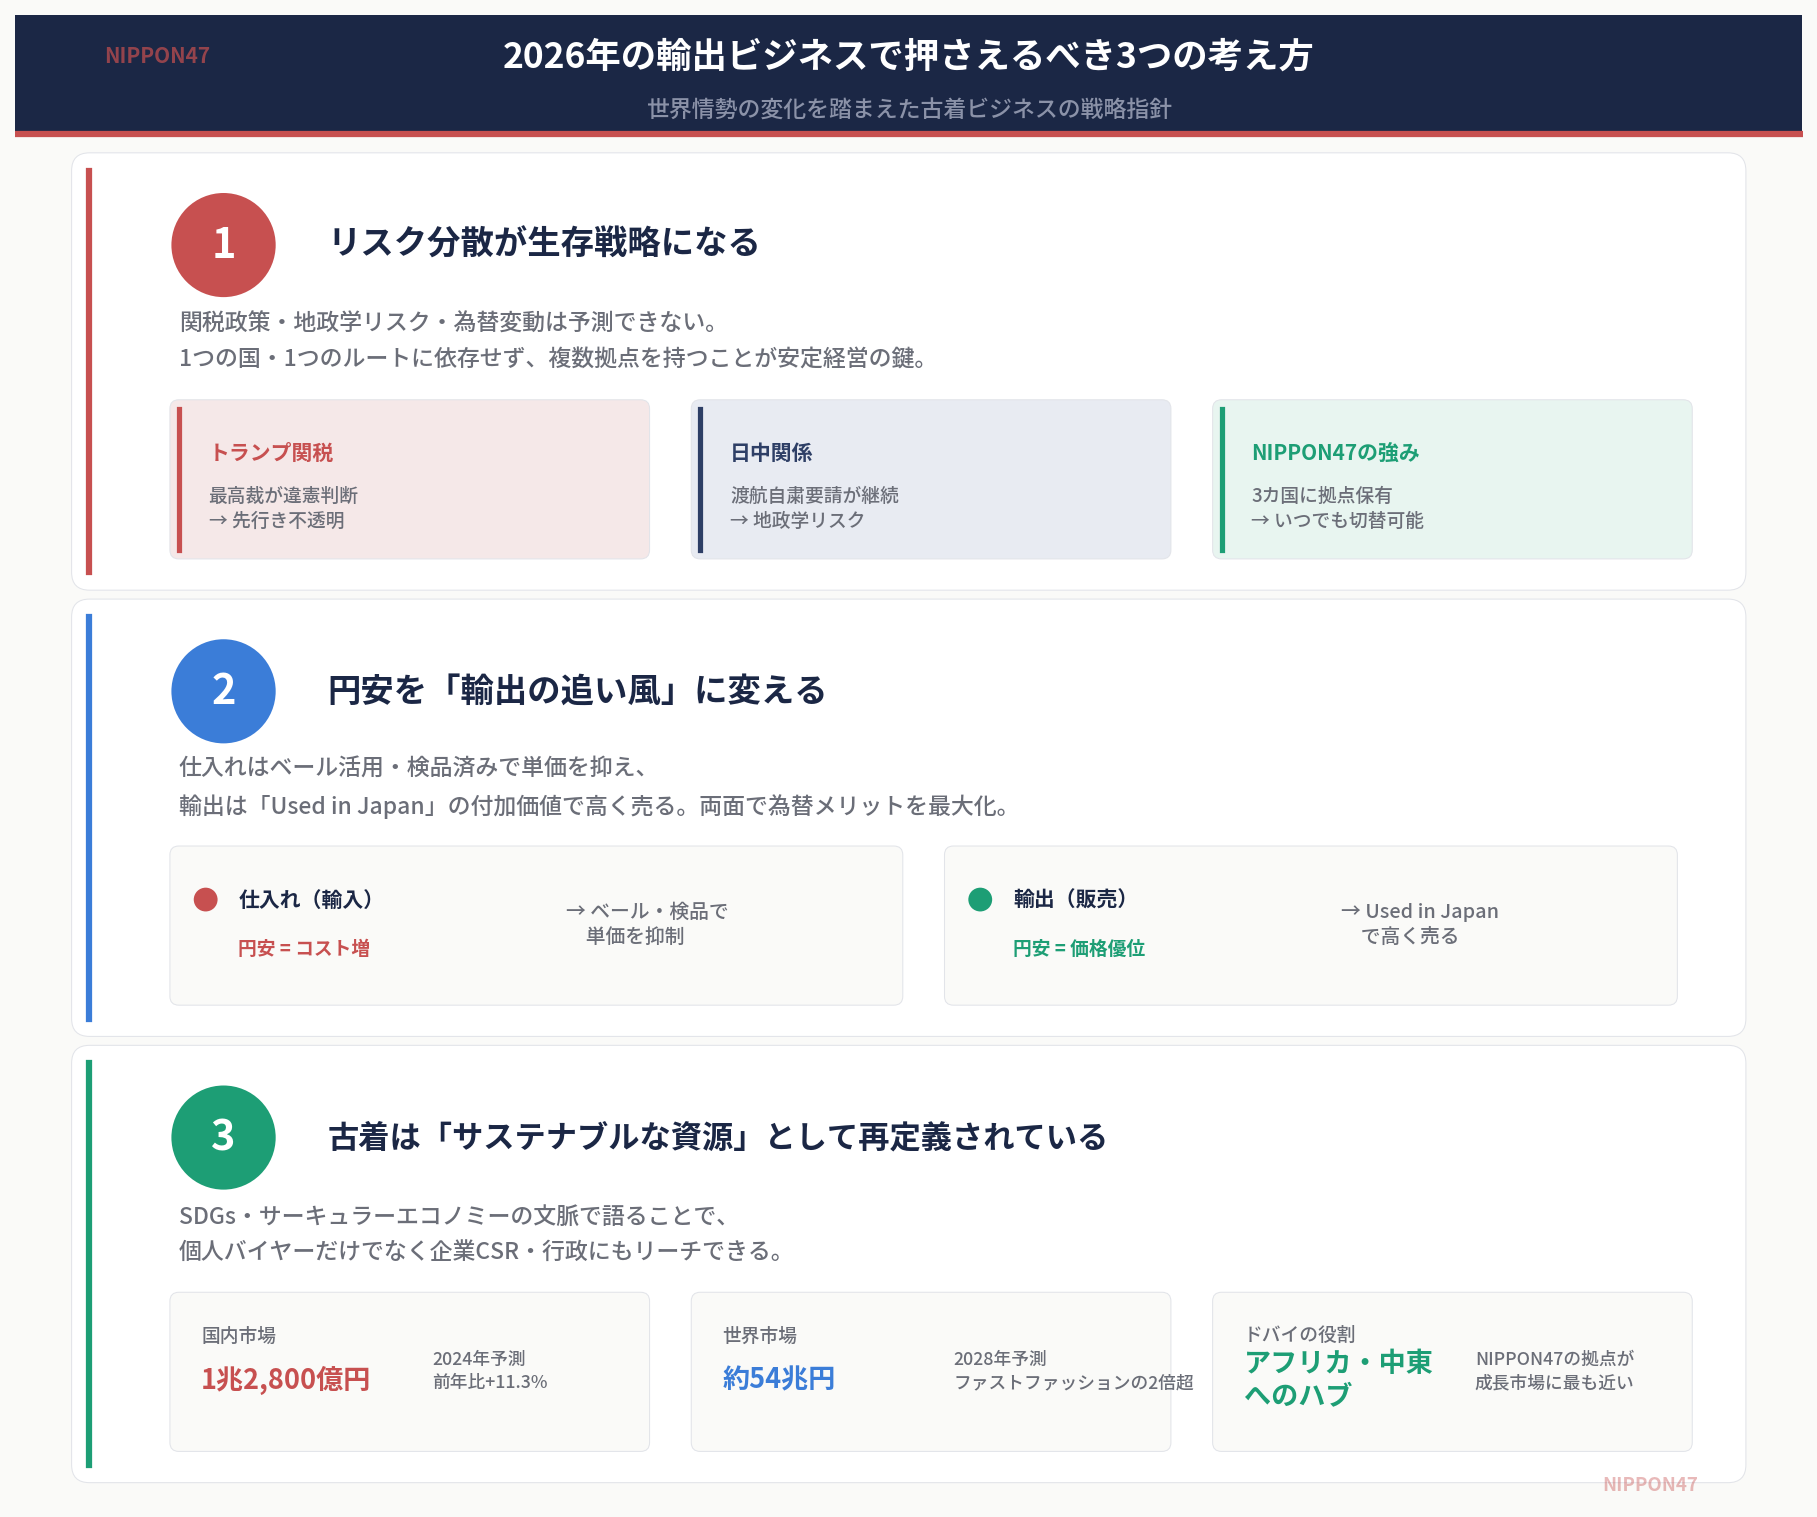Click heading 古着は「サステナブルな資源」として再定義されている
Viewport: 1817px width, 1517px height.
point(718,1137)
